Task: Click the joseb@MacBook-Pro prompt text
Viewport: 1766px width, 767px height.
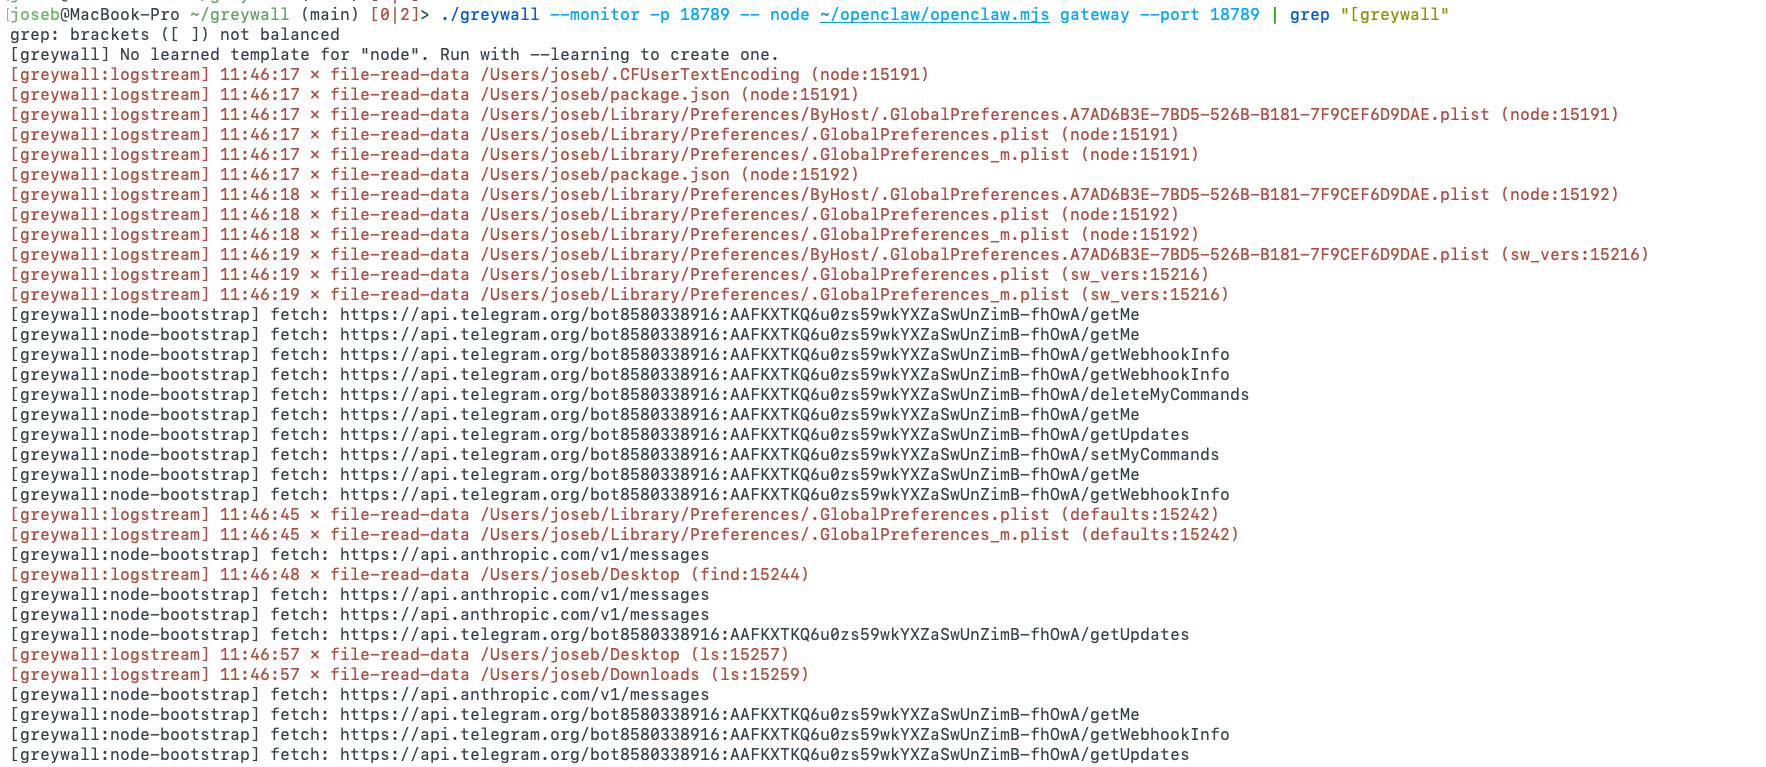Action: (x=95, y=15)
